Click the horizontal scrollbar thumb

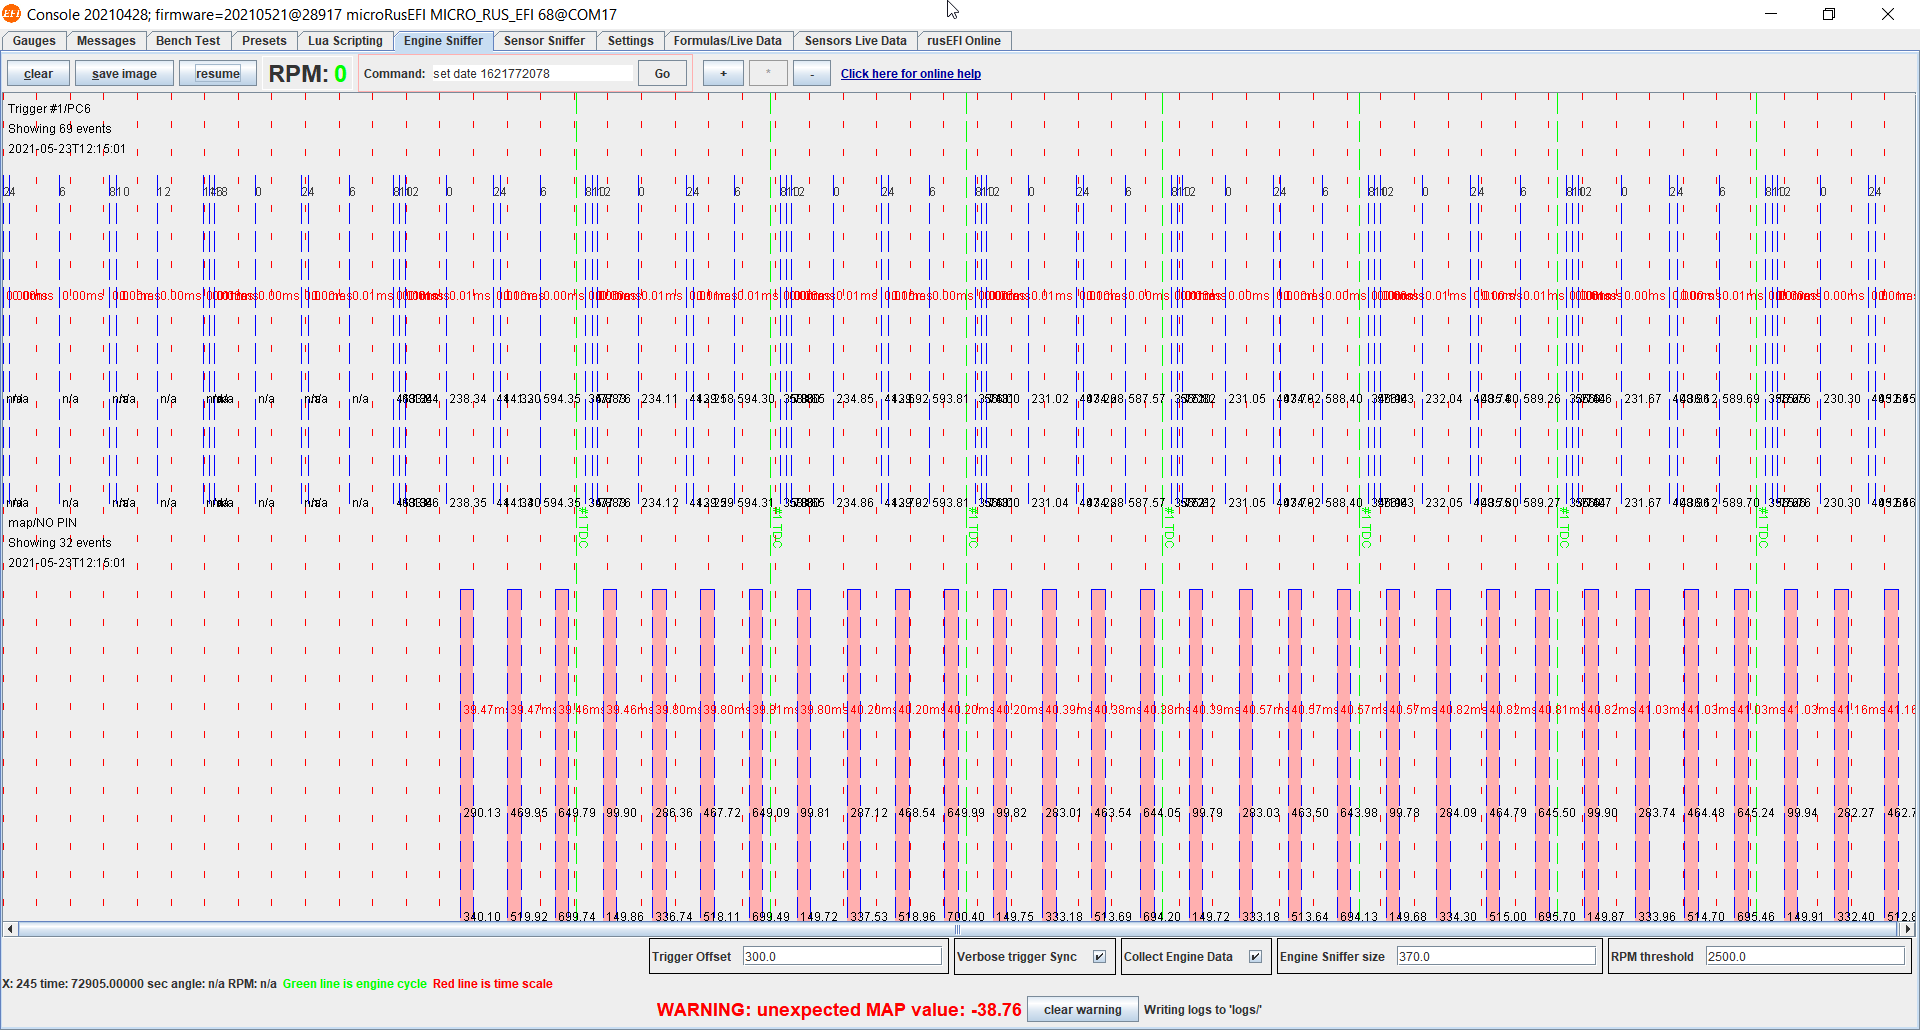(958, 929)
